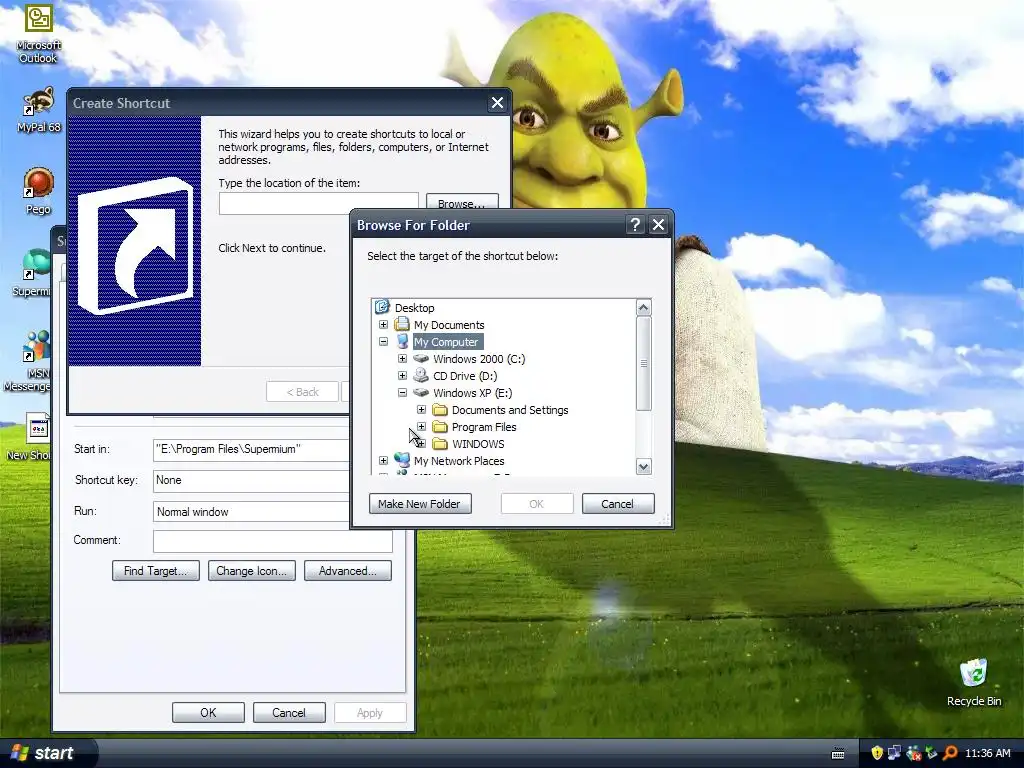Click the folder tree scroll down arrow

[643, 466]
